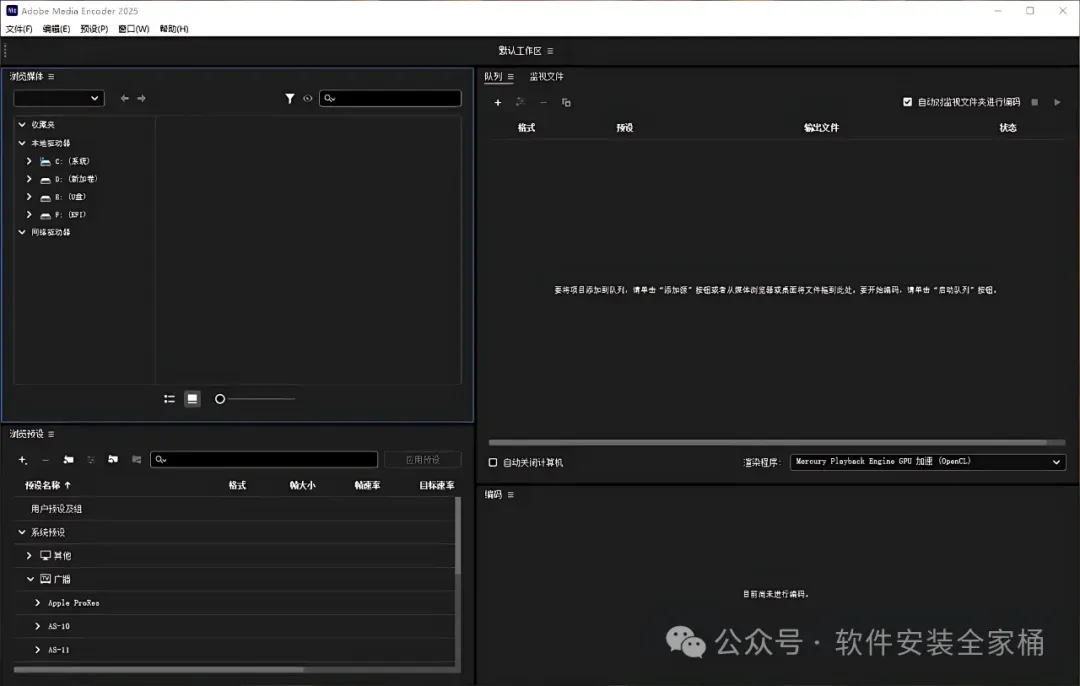Image resolution: width=1080 pixels, height=686 pixels.
Task: Select the Queue tab
Action: tap(493, 76)
